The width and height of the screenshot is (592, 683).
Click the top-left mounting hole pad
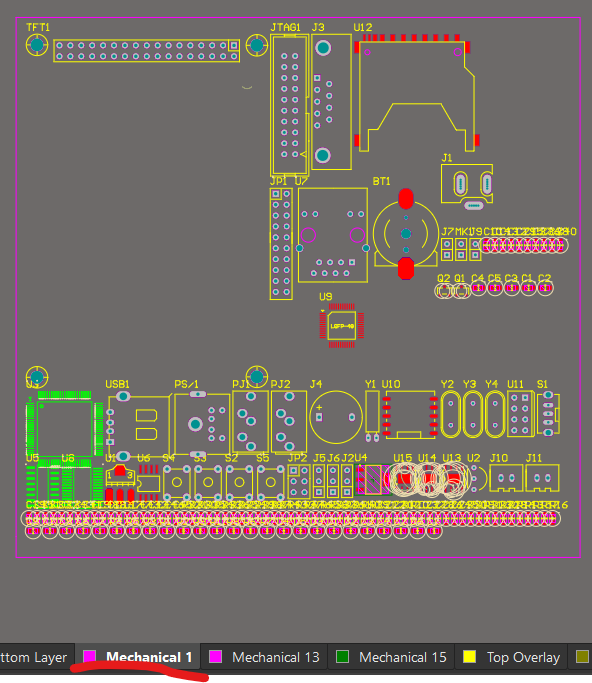(37, 44)
